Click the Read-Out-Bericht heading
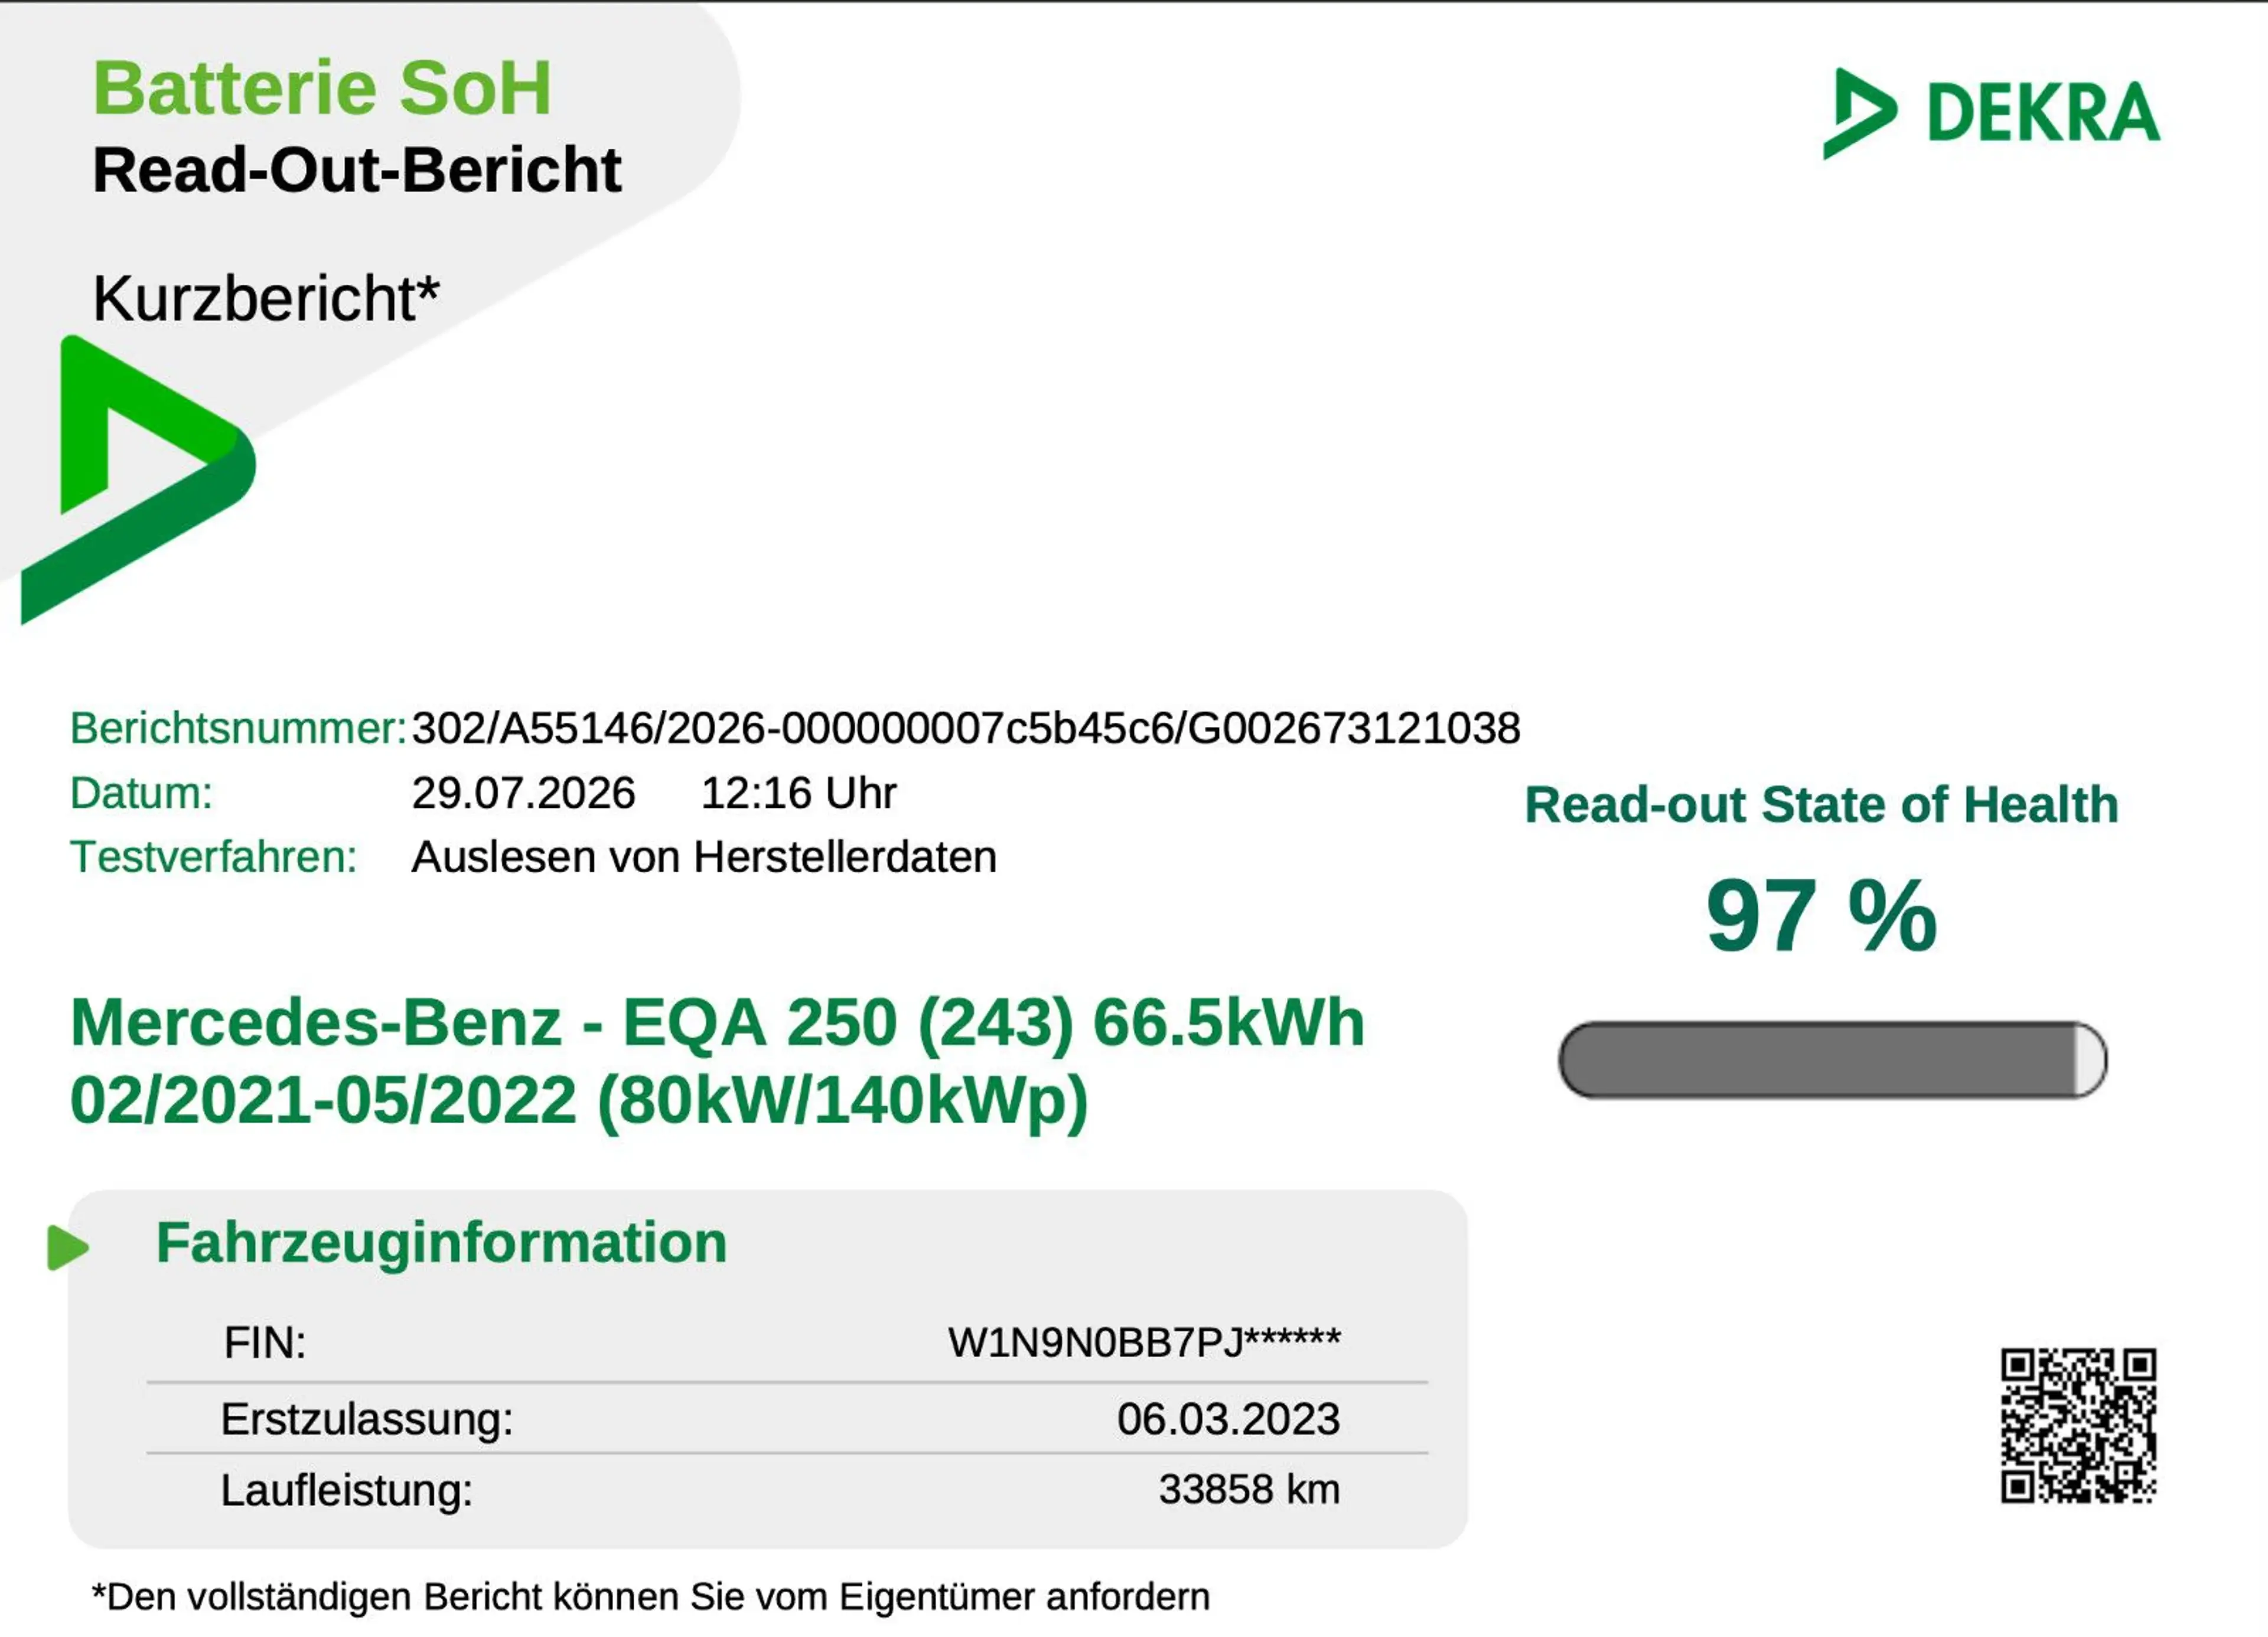 click(356, 169)
